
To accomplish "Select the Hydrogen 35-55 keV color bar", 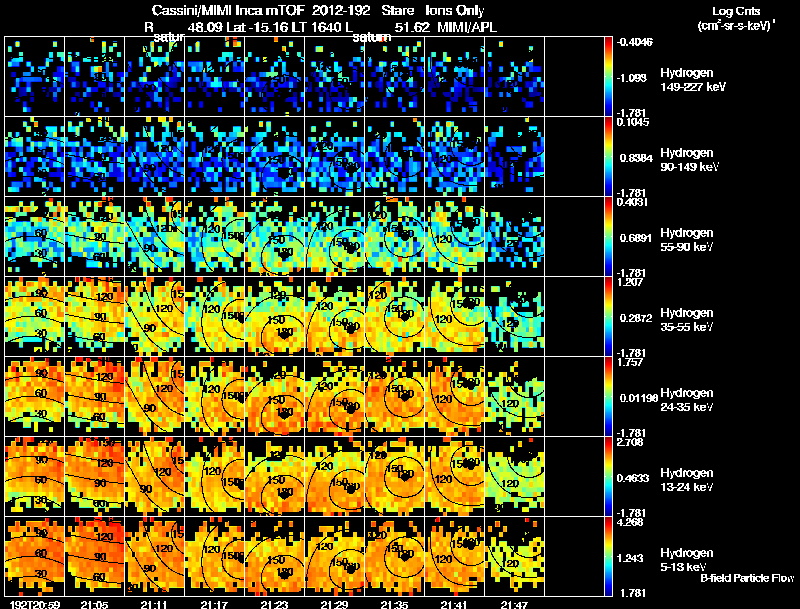I will click(608, 317).
